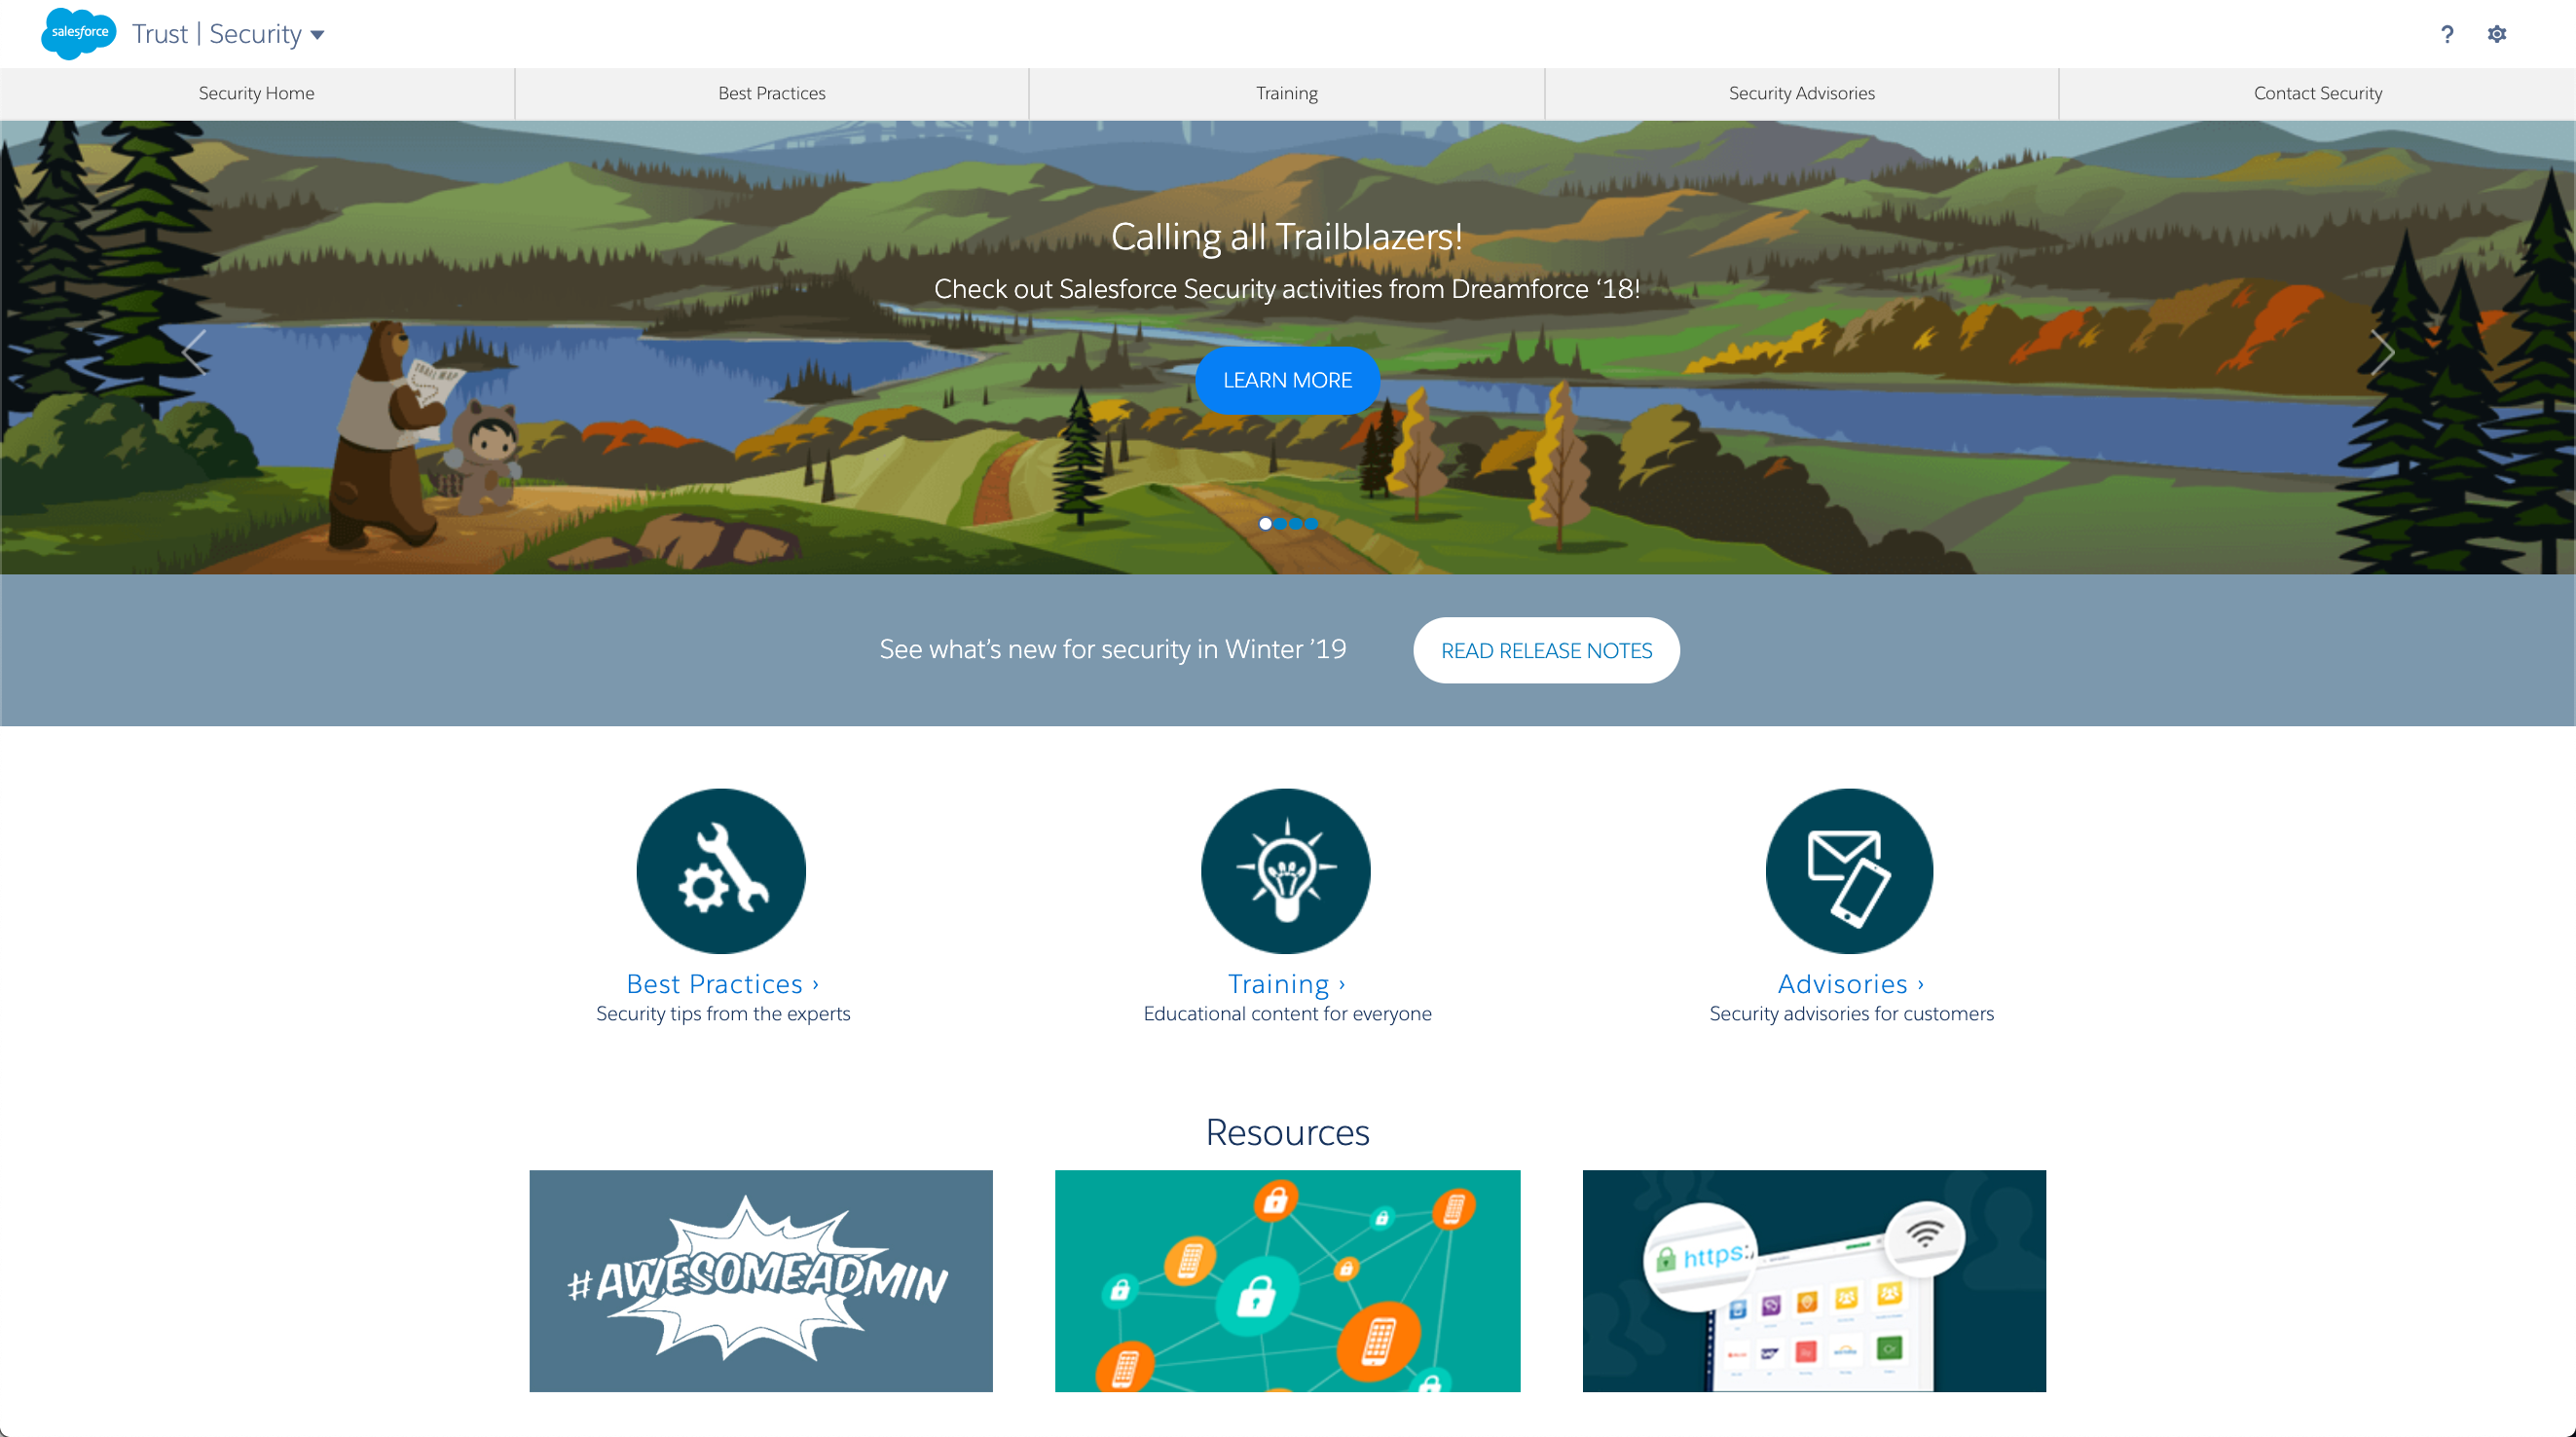Click the HTTPS browser resource thumbnail
The height and width of the screenshot is (1437, 2576).
coord(1814,1279)
